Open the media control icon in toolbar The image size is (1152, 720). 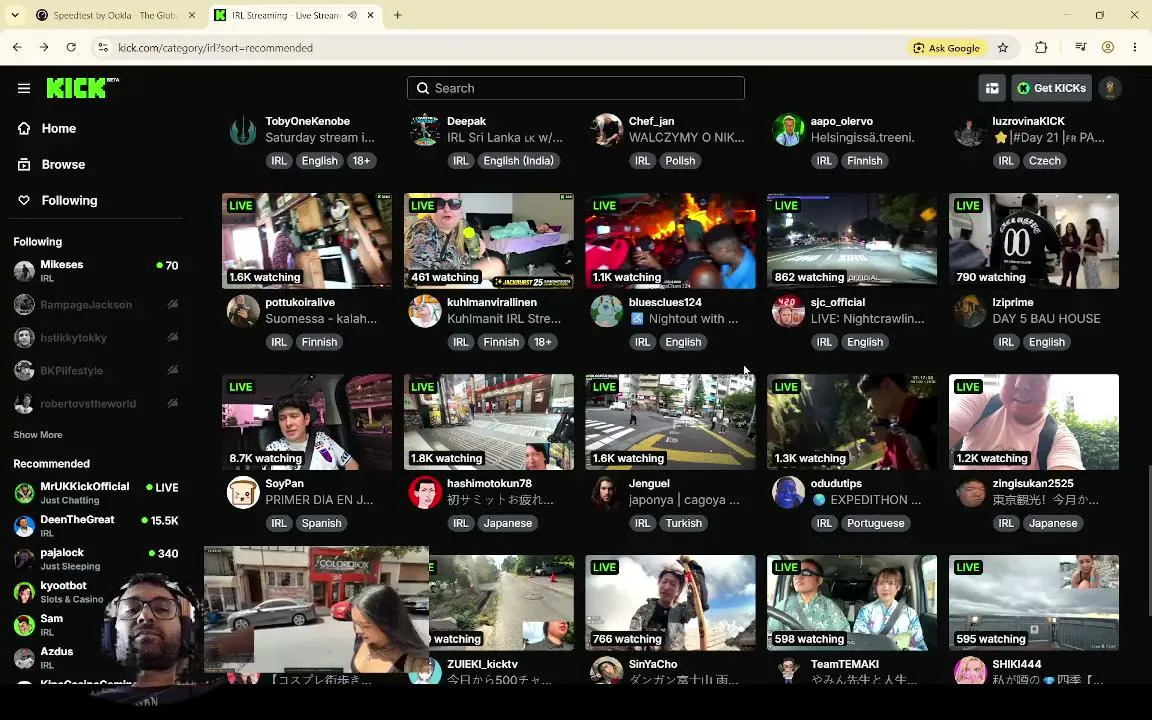[x=1080, y=47]
